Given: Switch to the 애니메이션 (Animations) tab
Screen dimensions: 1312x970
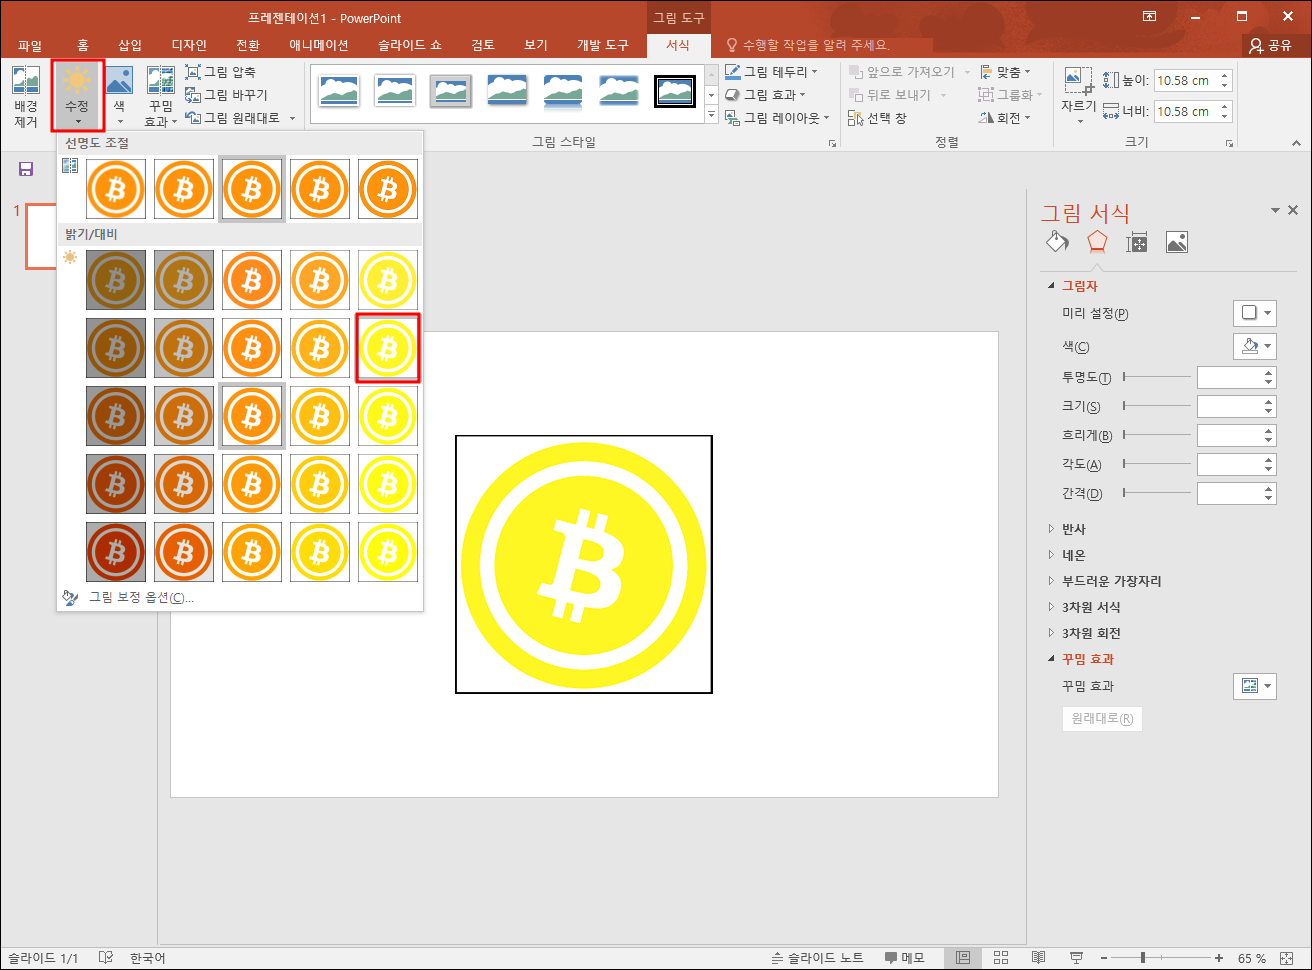Looking at the screenshot, I should click(319, 45).
